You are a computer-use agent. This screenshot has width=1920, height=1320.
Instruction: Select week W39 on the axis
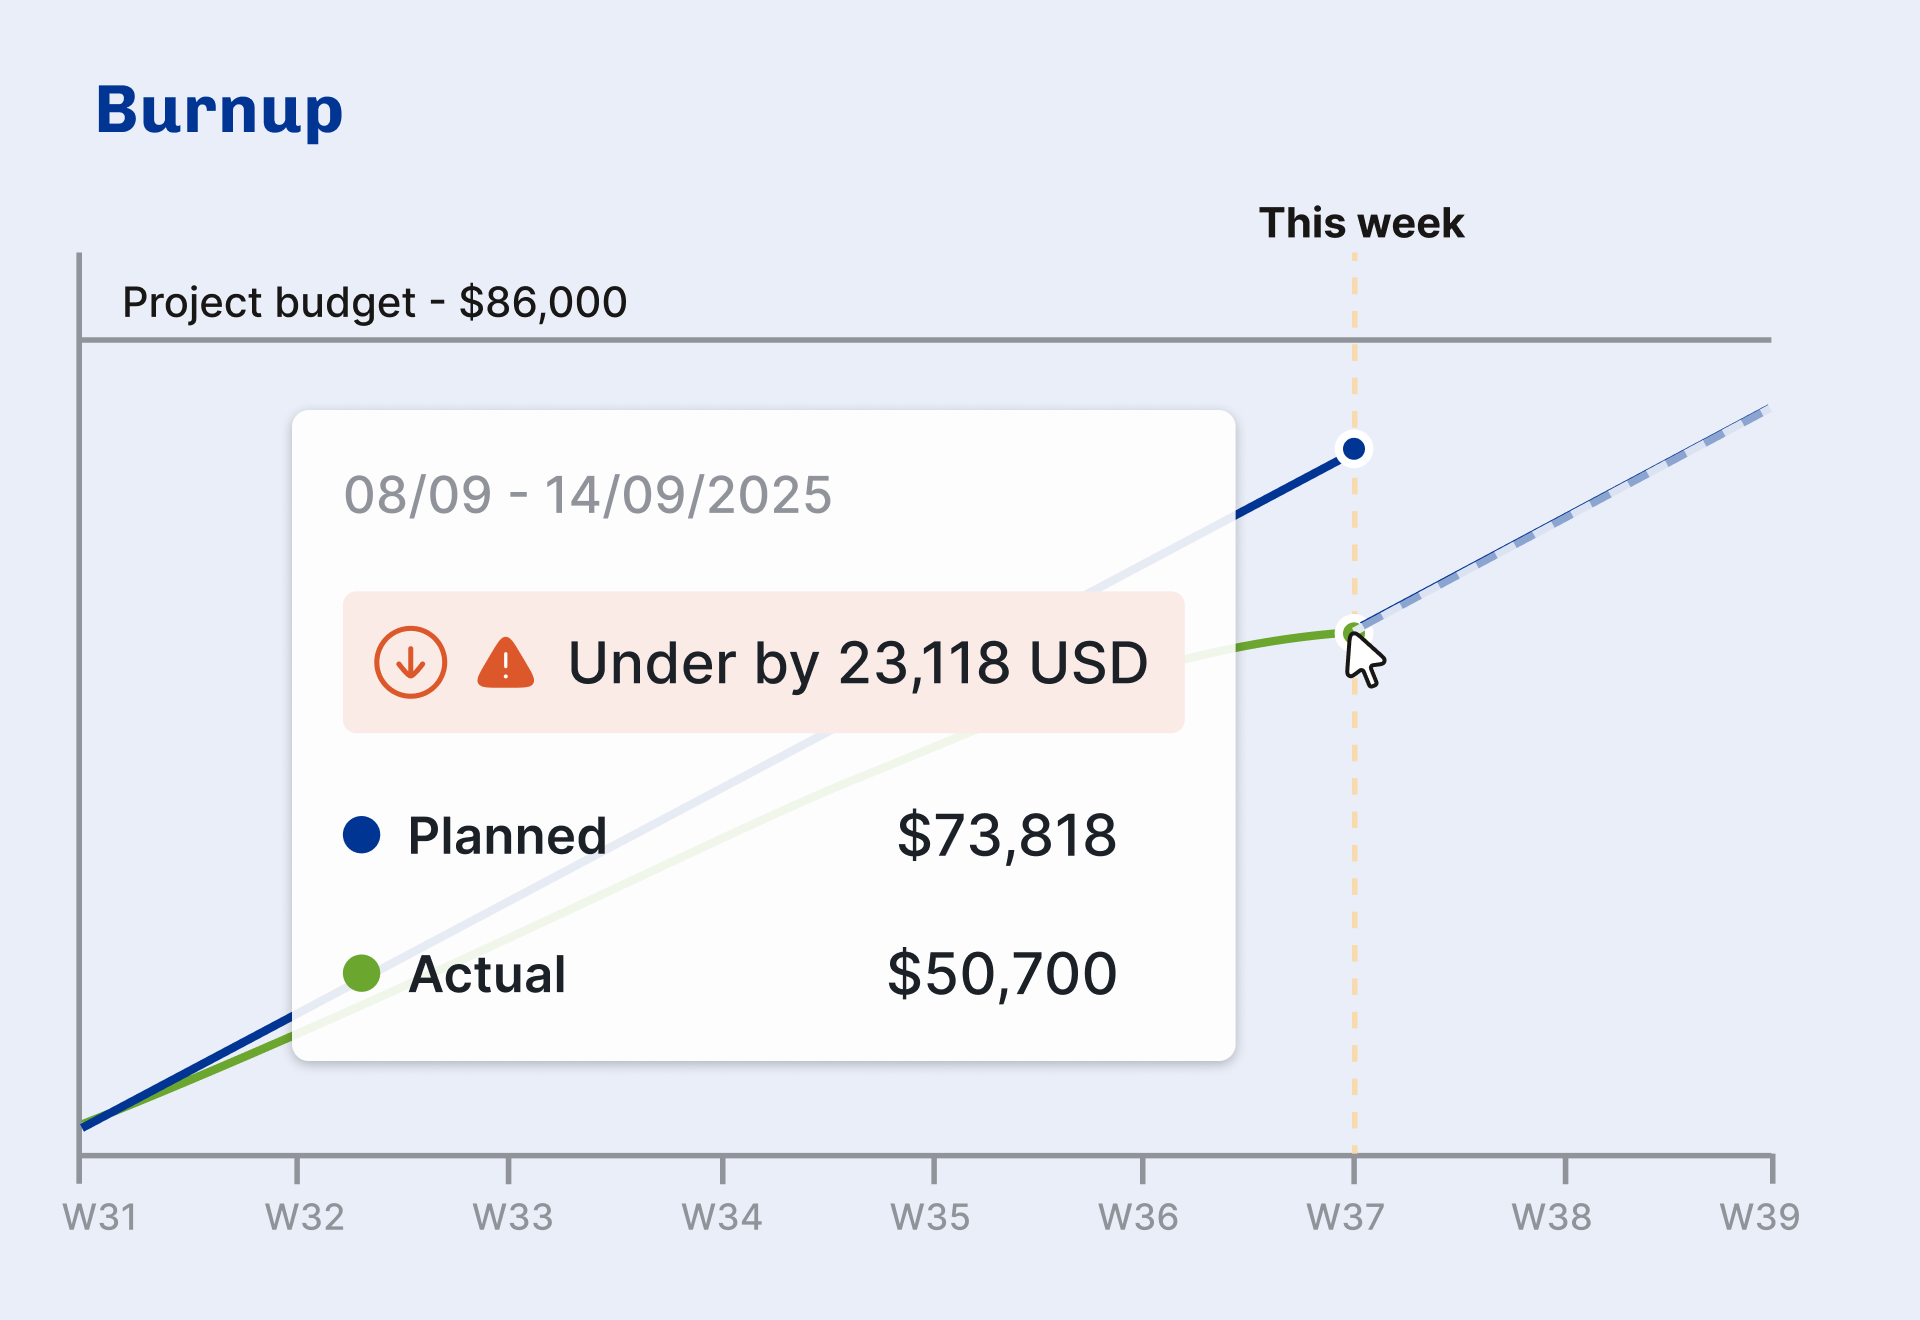1760,1217
